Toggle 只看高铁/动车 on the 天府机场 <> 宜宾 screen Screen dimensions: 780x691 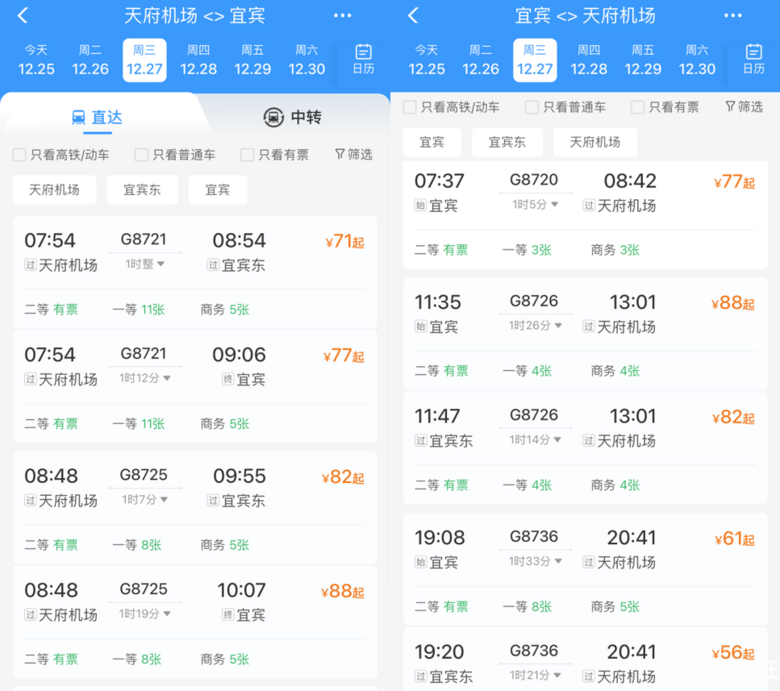pos(61,155)
